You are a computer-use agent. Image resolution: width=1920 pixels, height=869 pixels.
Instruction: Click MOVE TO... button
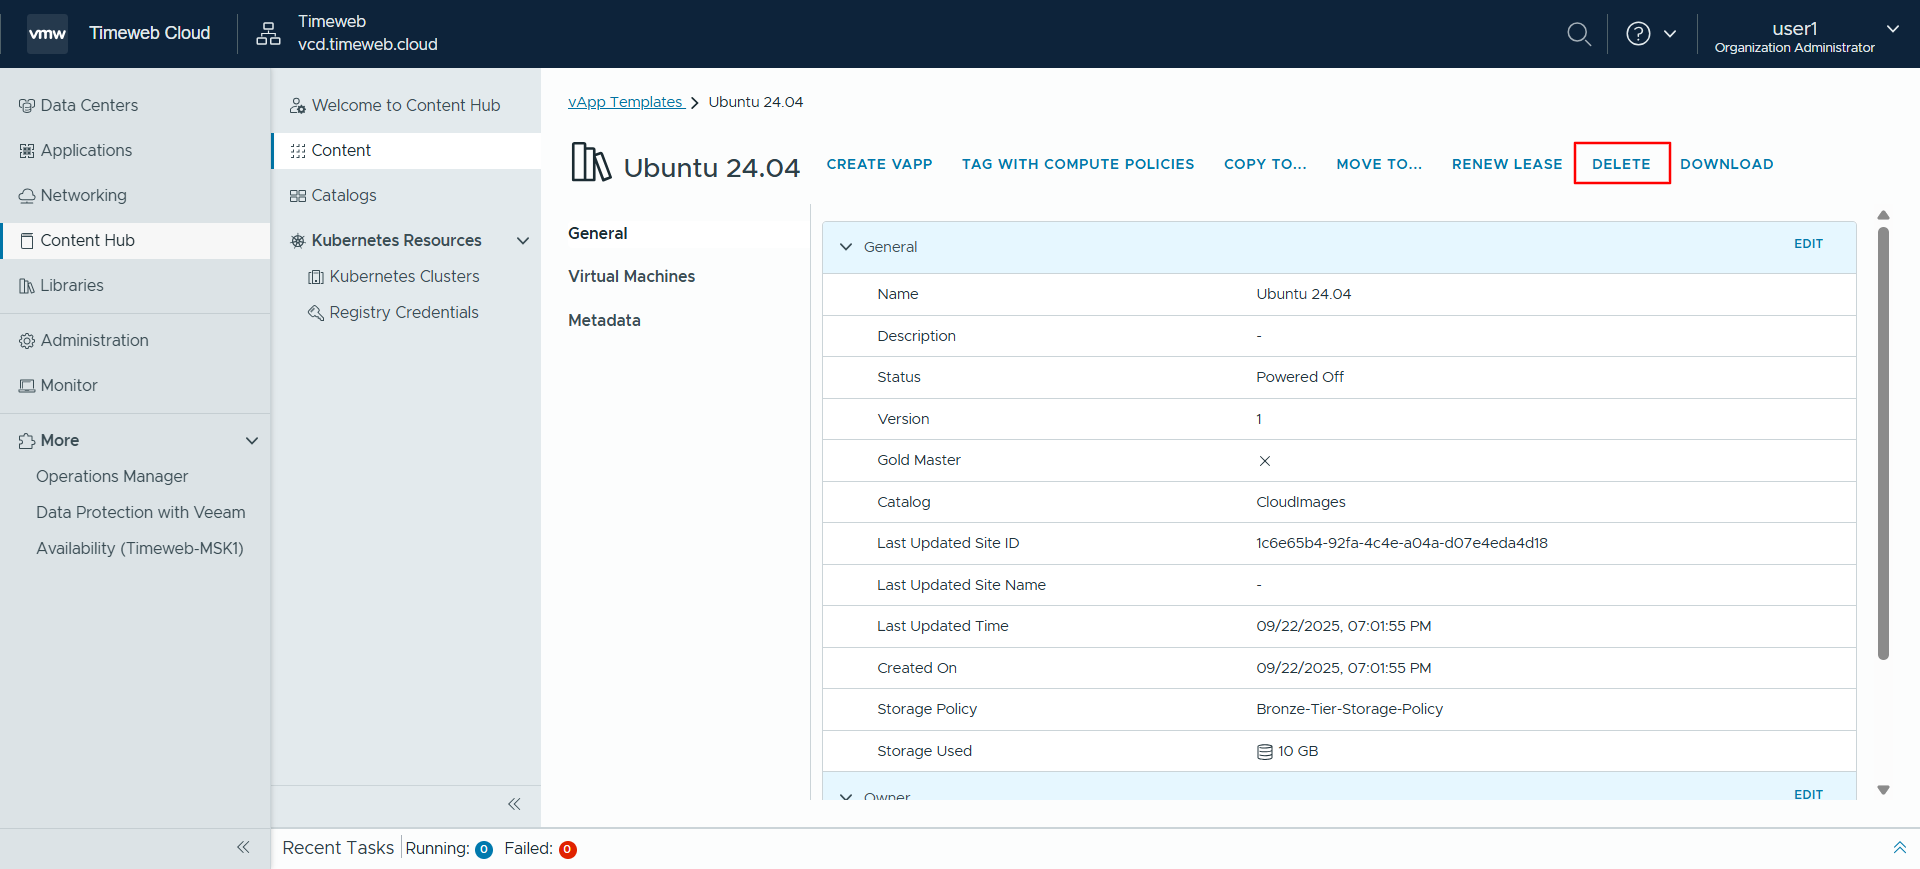1379,164
